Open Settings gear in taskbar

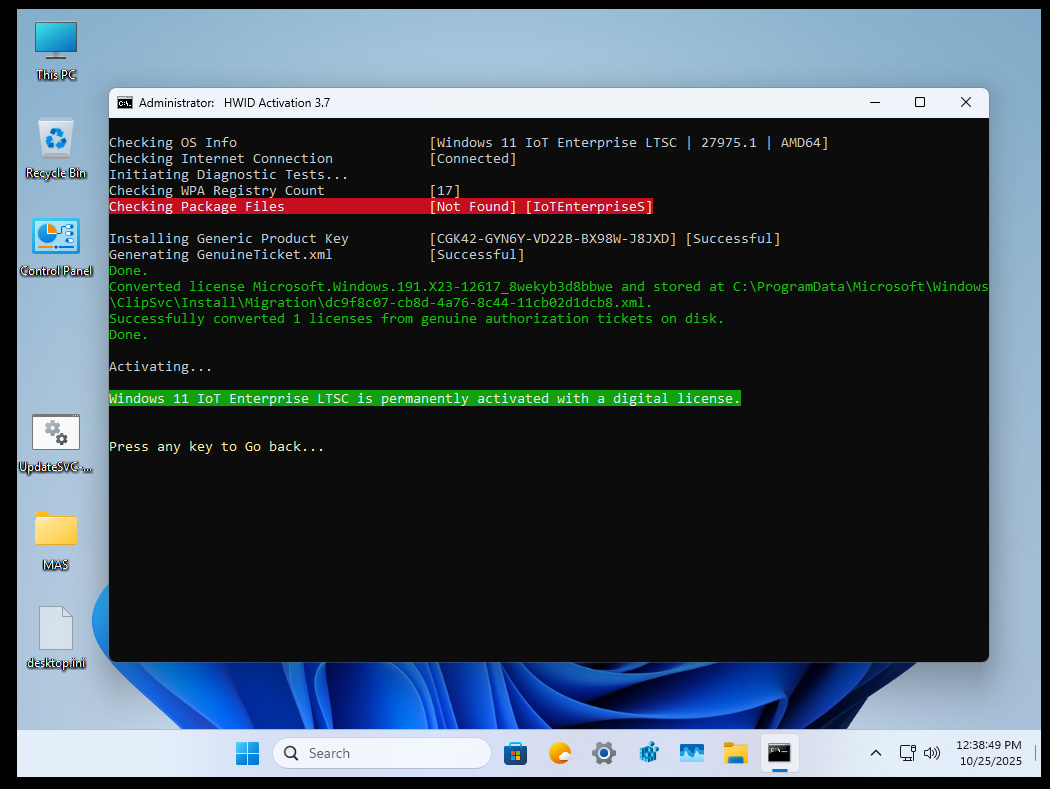tap(603, 754)
